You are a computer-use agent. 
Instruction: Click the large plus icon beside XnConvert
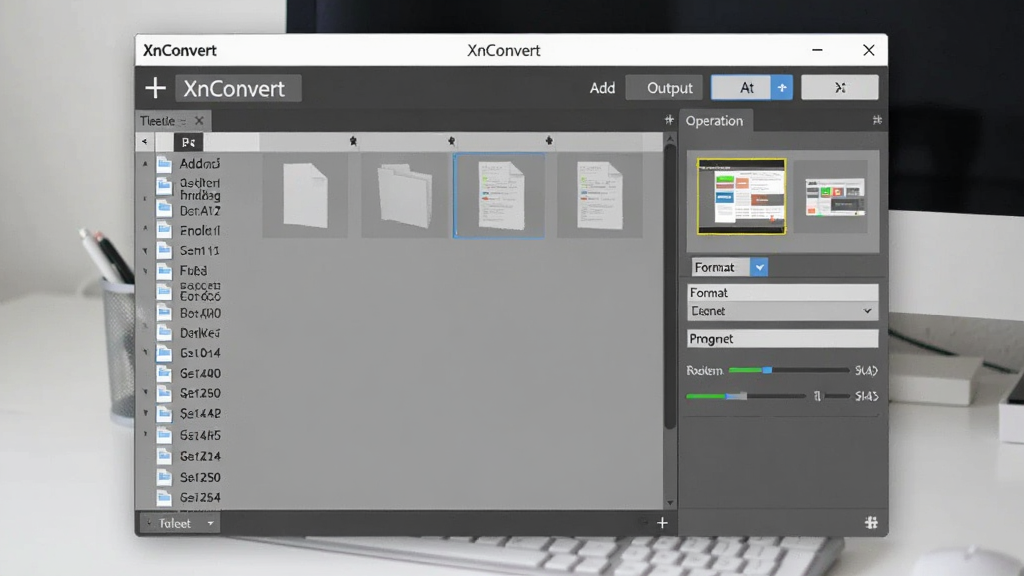pyautogui.click(x=155, y=88)
